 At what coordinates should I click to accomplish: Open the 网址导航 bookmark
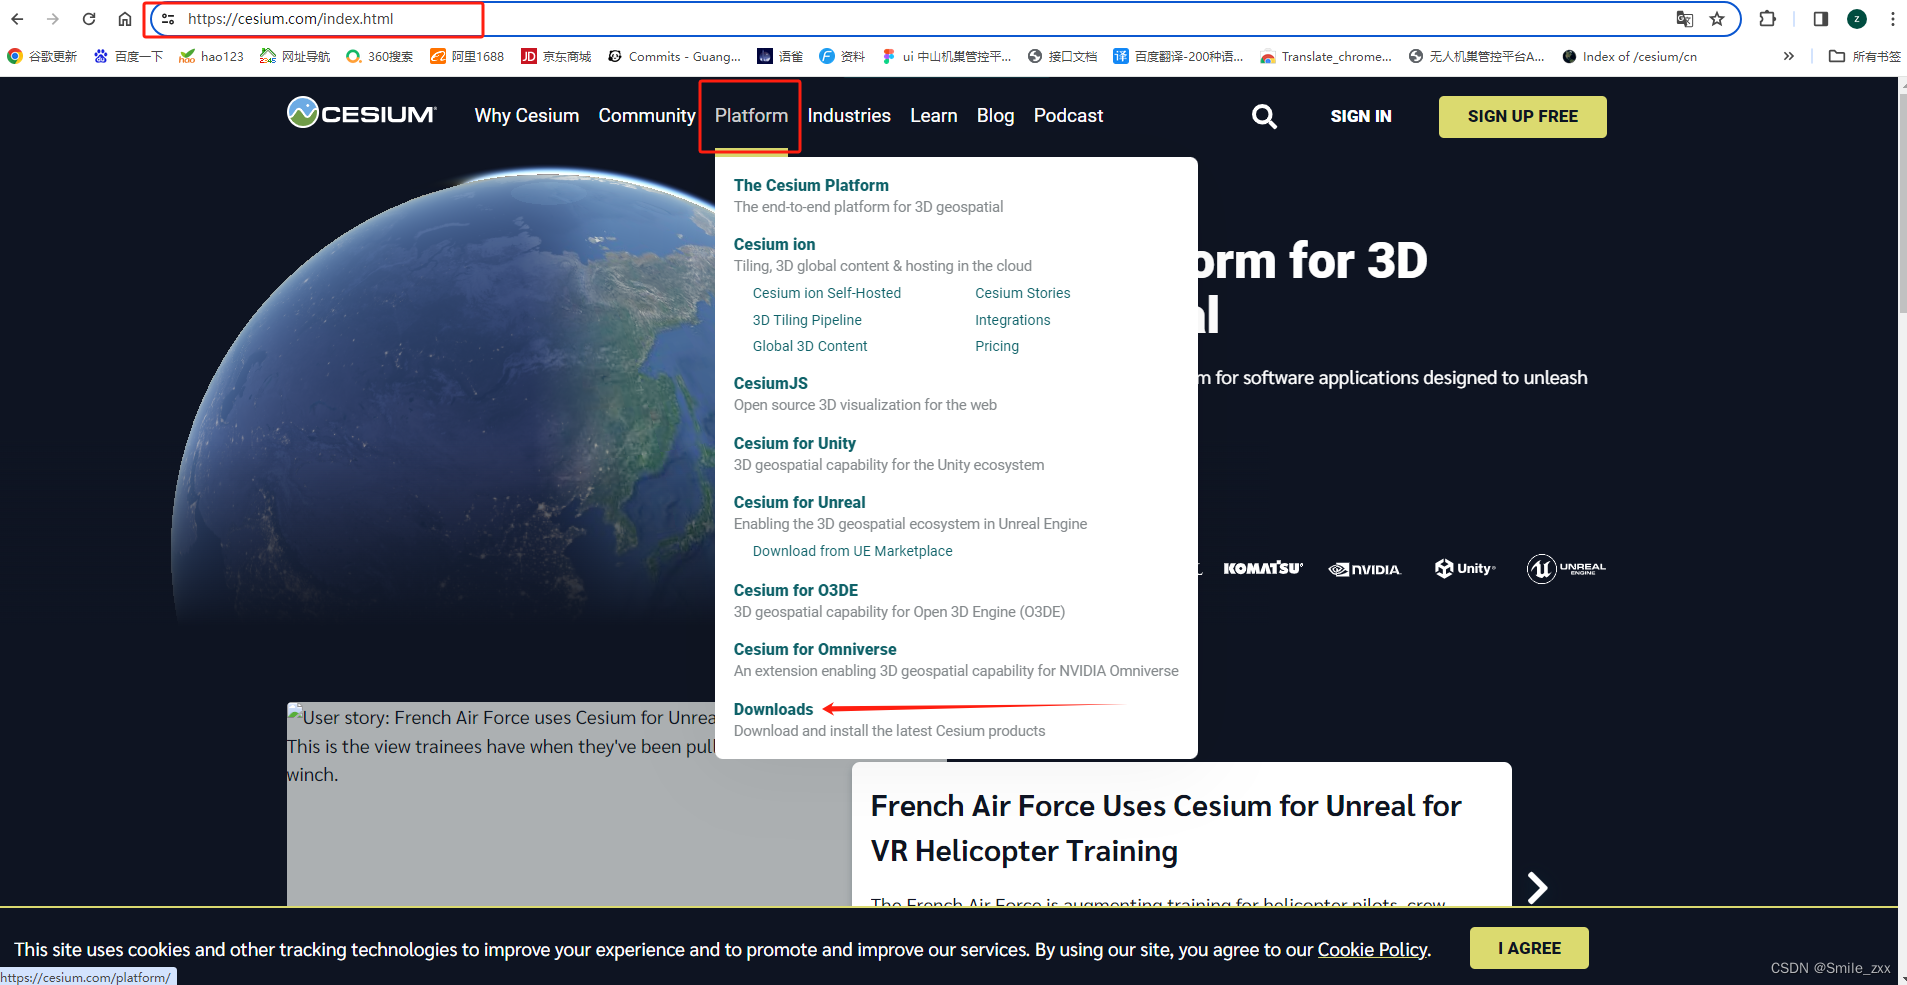click(x=295, y=56)
